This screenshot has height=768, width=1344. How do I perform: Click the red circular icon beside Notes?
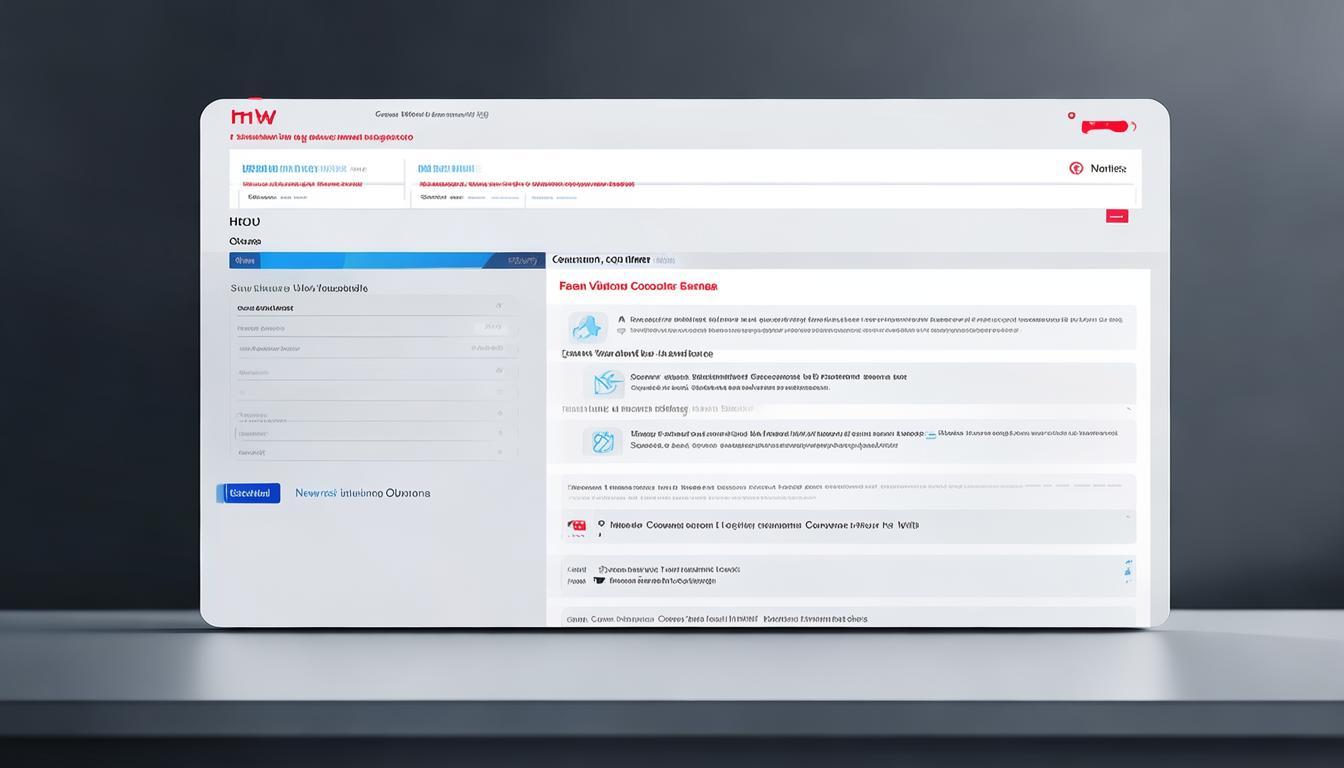point(1076,169)
